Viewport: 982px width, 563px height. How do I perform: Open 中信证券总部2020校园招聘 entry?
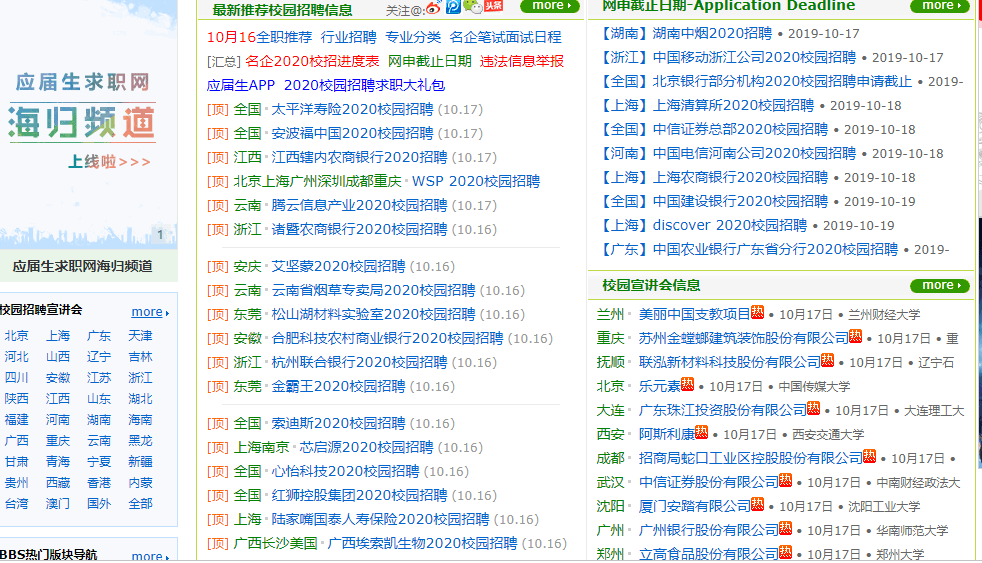point(740,130)
